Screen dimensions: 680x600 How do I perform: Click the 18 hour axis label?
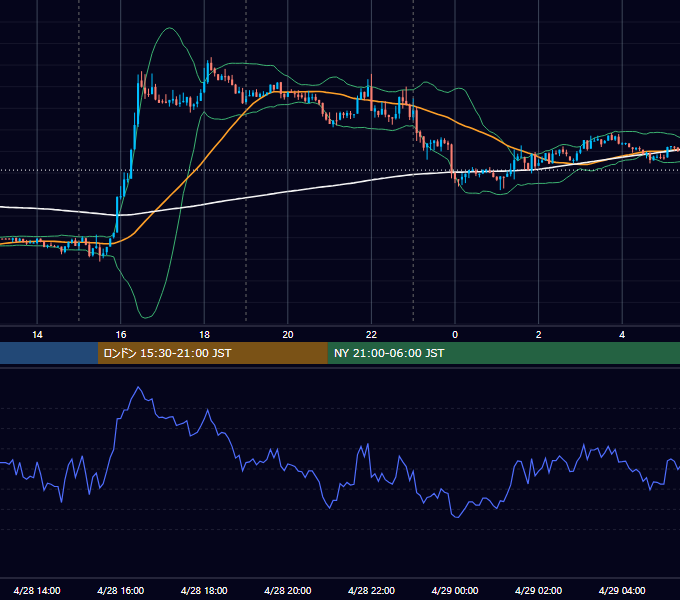coord(204,335)
